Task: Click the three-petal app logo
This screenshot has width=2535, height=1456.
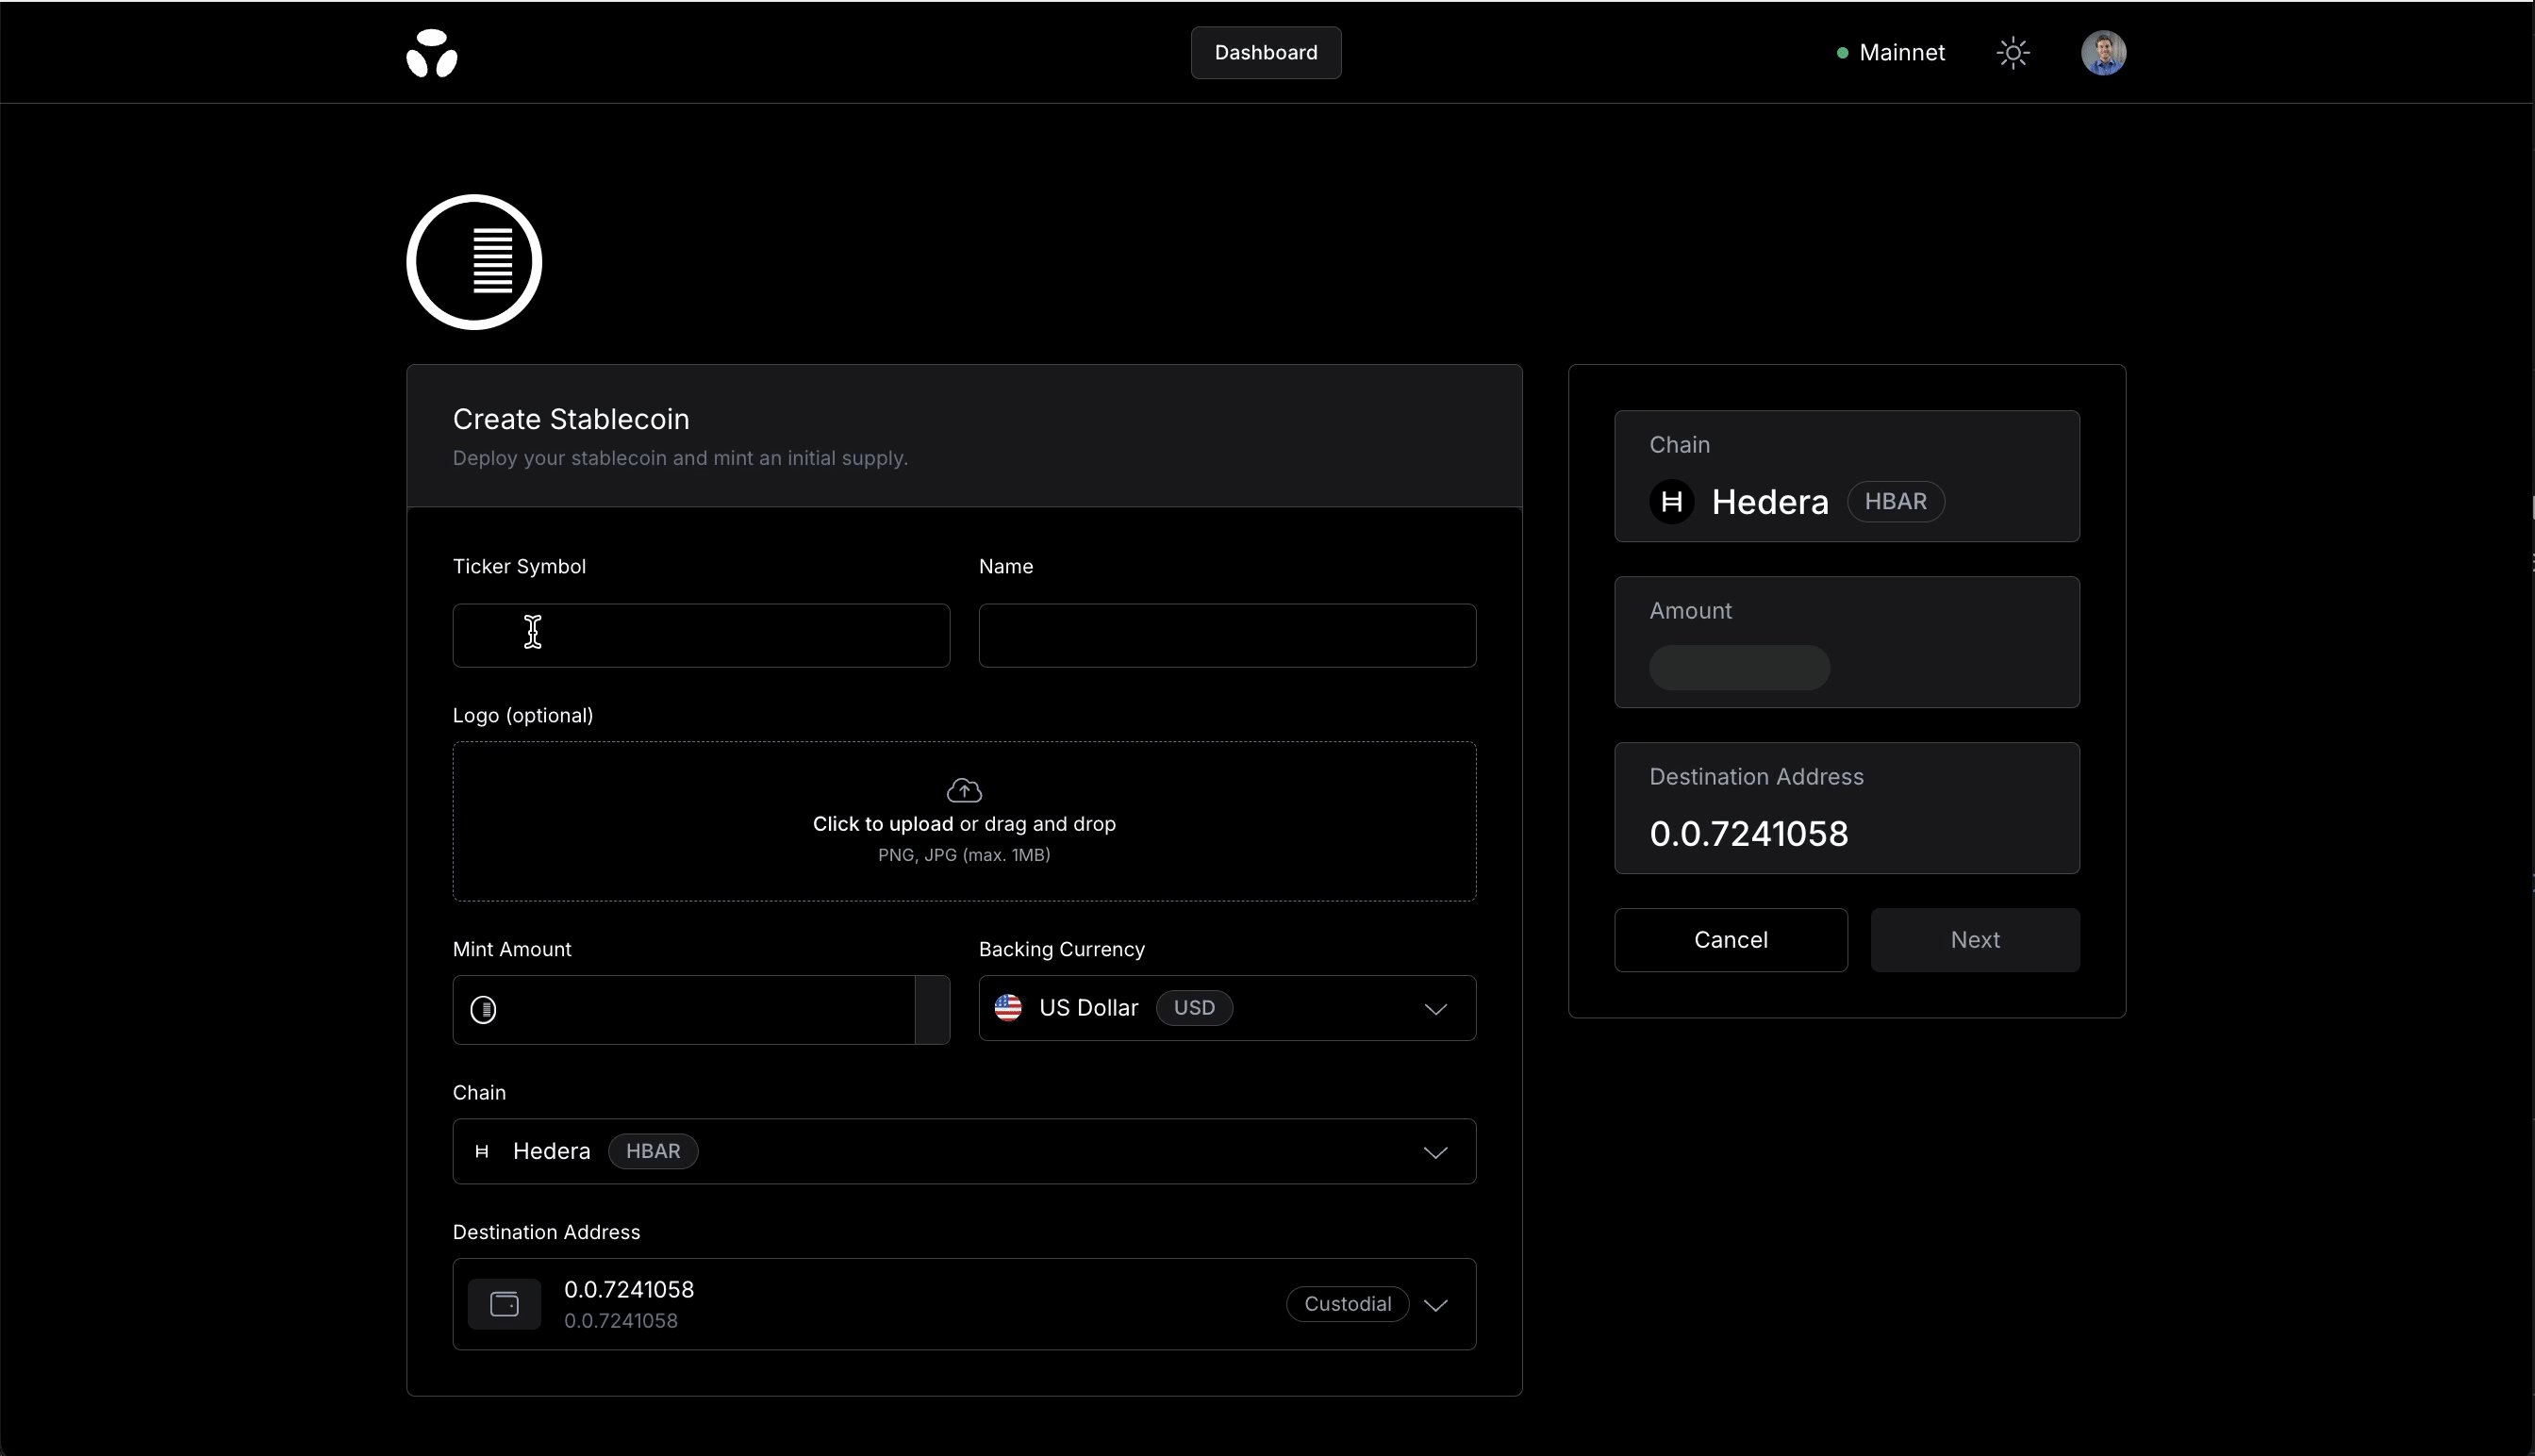Action: pos(432,53)
